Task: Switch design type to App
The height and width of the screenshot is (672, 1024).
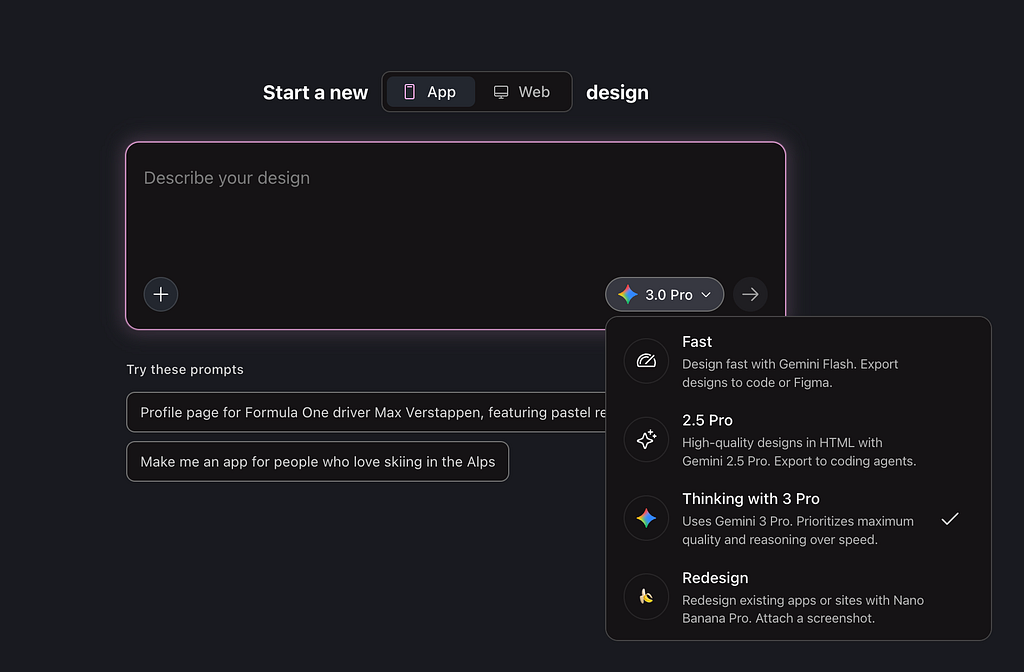Action: click(431, 92)
